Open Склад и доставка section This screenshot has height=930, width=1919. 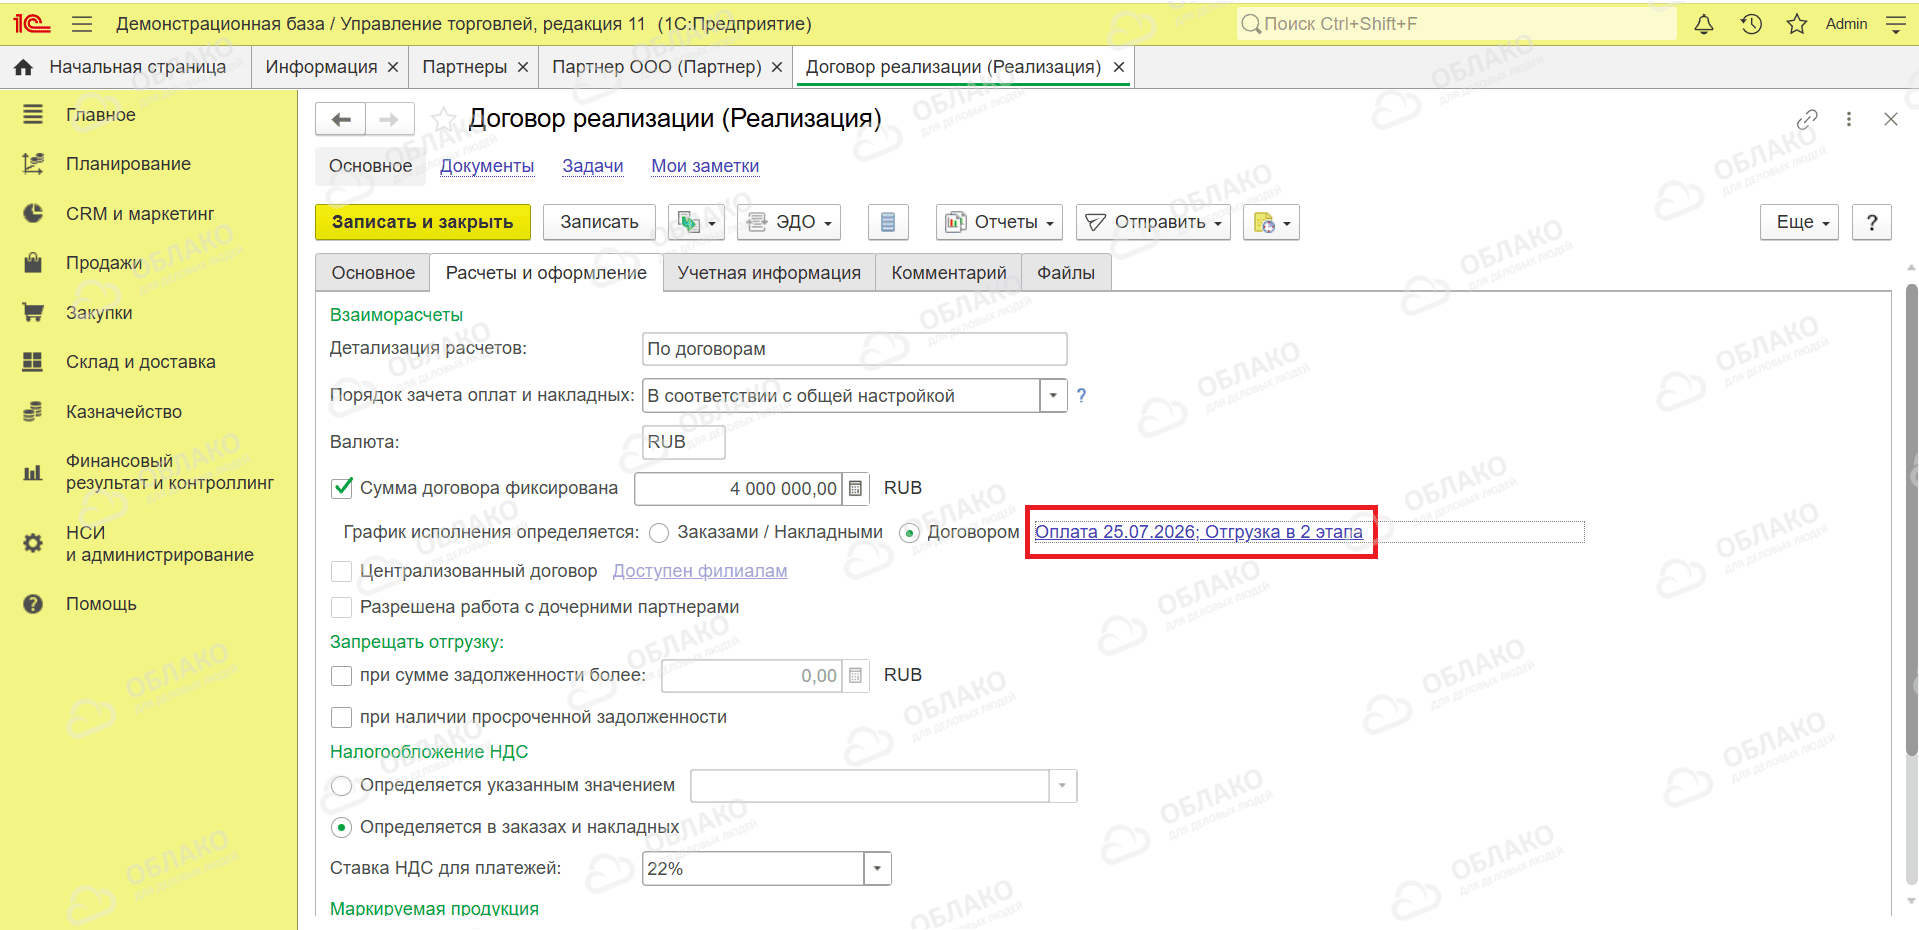pos(140,362)
